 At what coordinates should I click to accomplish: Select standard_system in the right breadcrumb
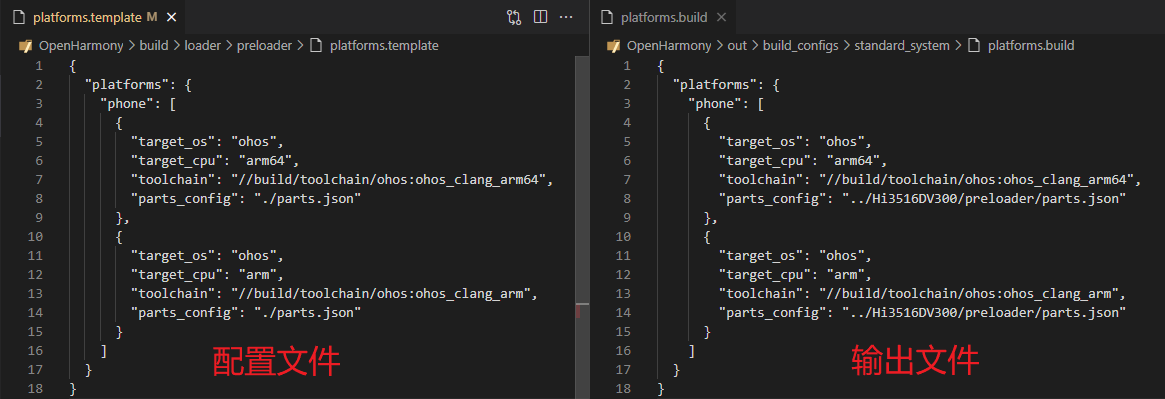coord(902,45)
